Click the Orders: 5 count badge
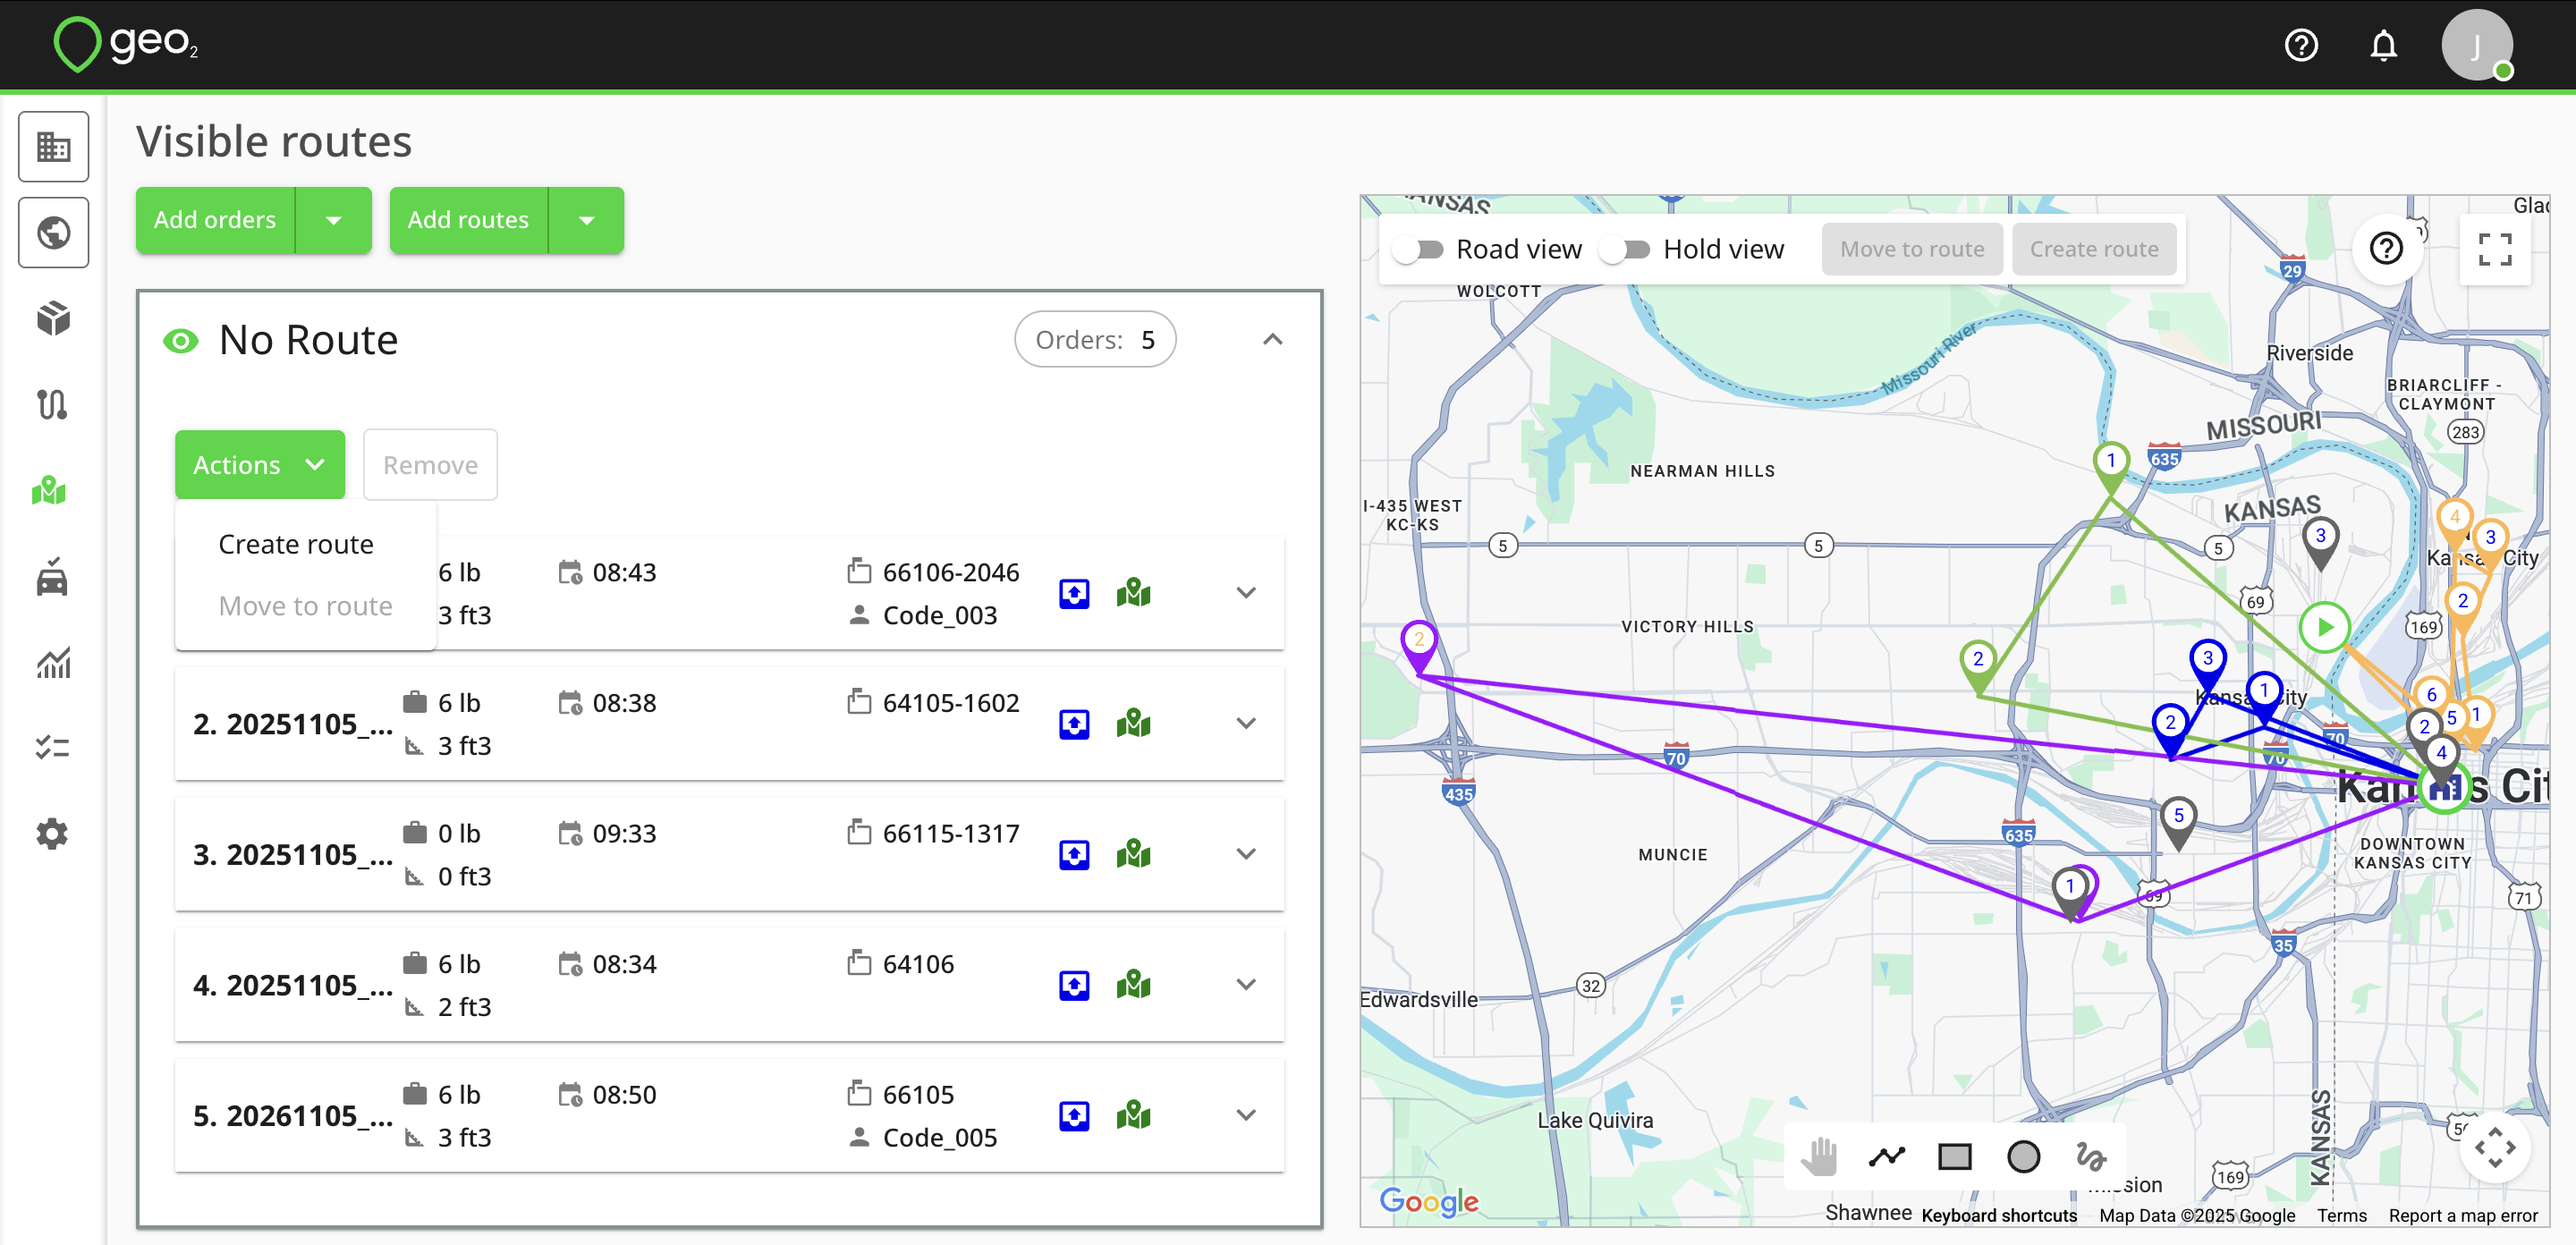This screenshot has width=2576, height=1245. click(1095, 340)
